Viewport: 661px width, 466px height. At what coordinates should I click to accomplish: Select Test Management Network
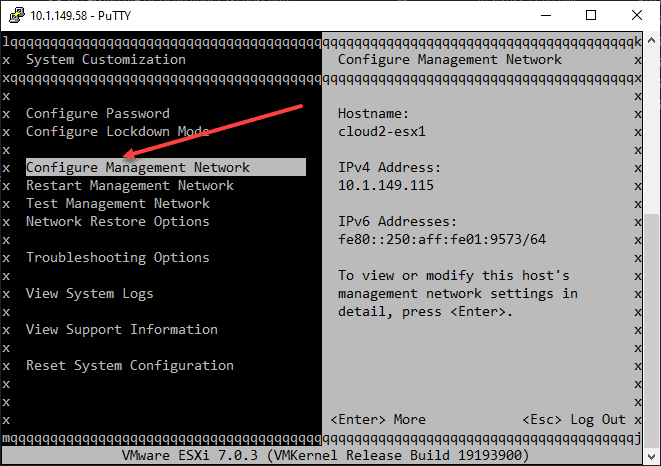pyautogui.click(x=118, y=204)
